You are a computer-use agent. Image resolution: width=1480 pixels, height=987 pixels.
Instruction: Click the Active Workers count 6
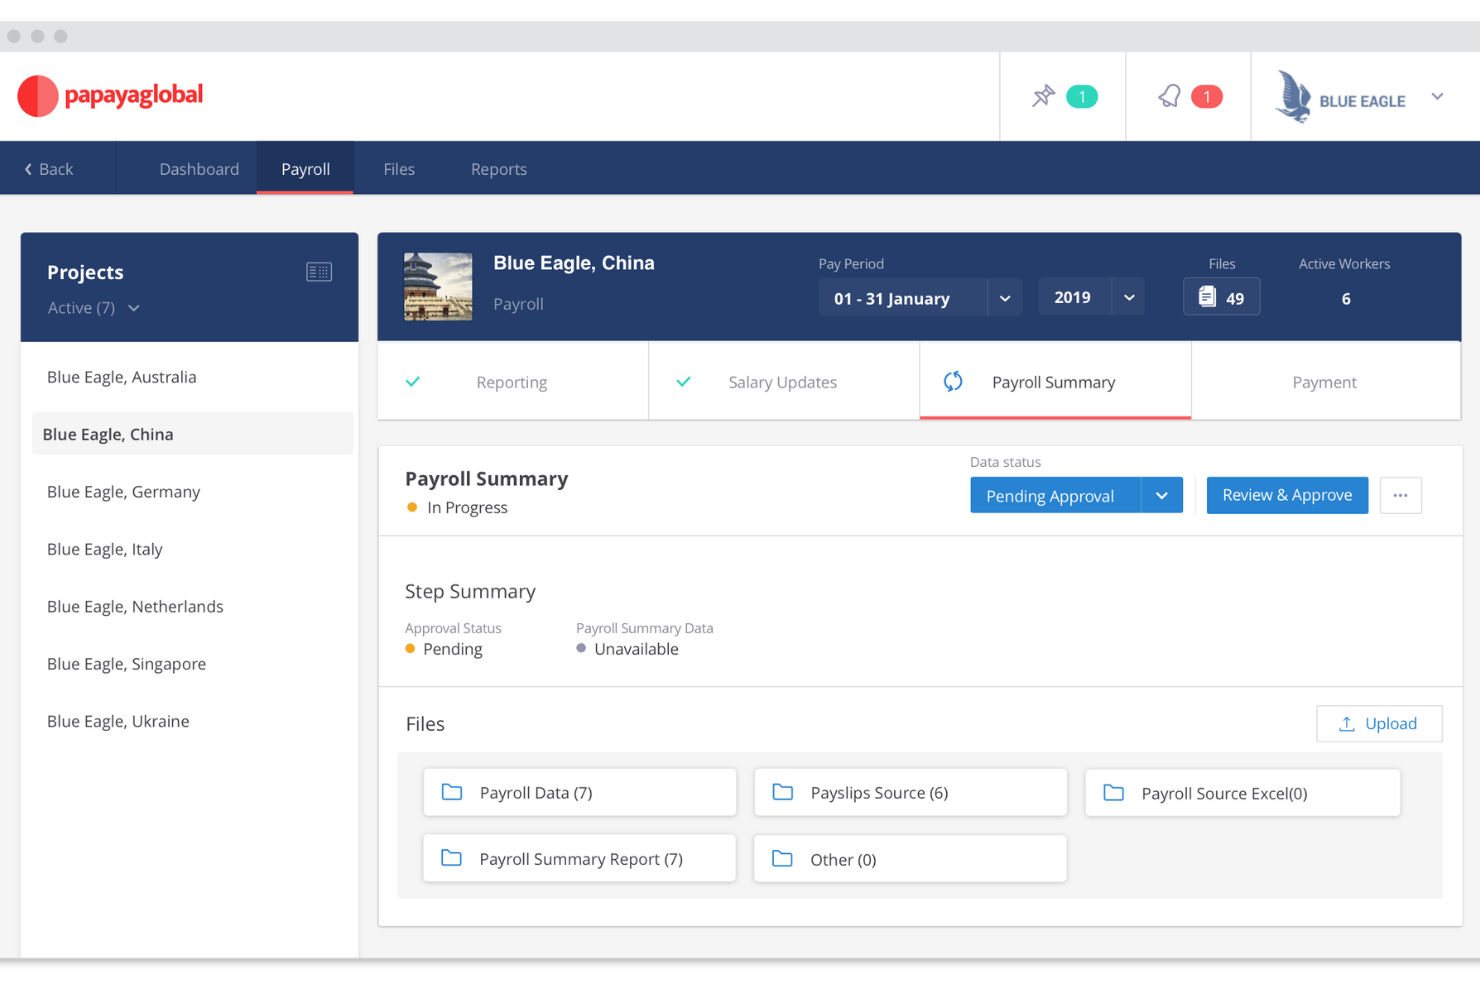coord(1346,299)
